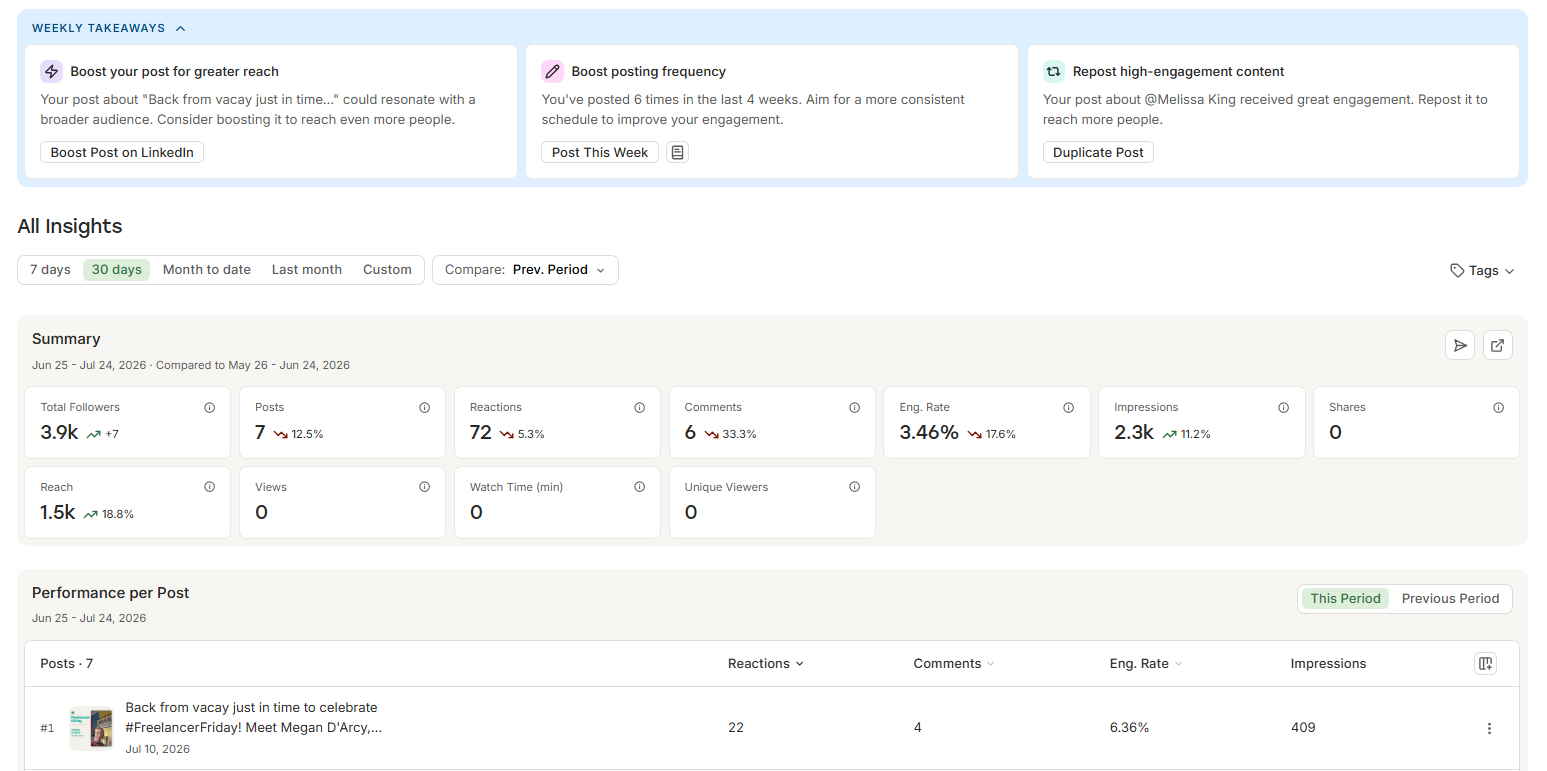The width and height of the screenshot is (1547, 771).
Task: Toggle to This Period view
Action: click(1345, 598)
